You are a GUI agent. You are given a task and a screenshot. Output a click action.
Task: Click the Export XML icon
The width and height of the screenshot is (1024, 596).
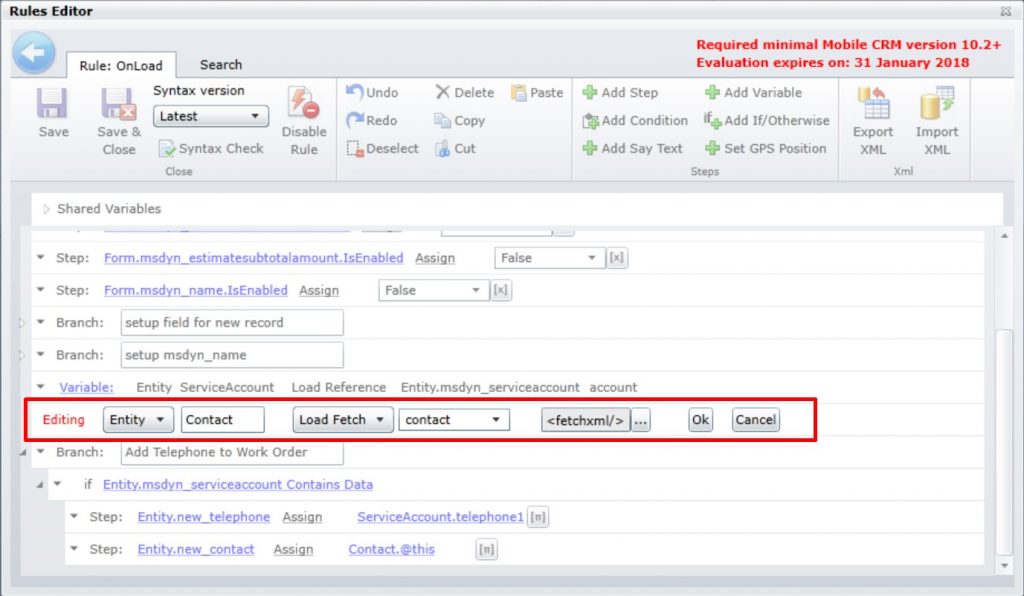point(872,118)
